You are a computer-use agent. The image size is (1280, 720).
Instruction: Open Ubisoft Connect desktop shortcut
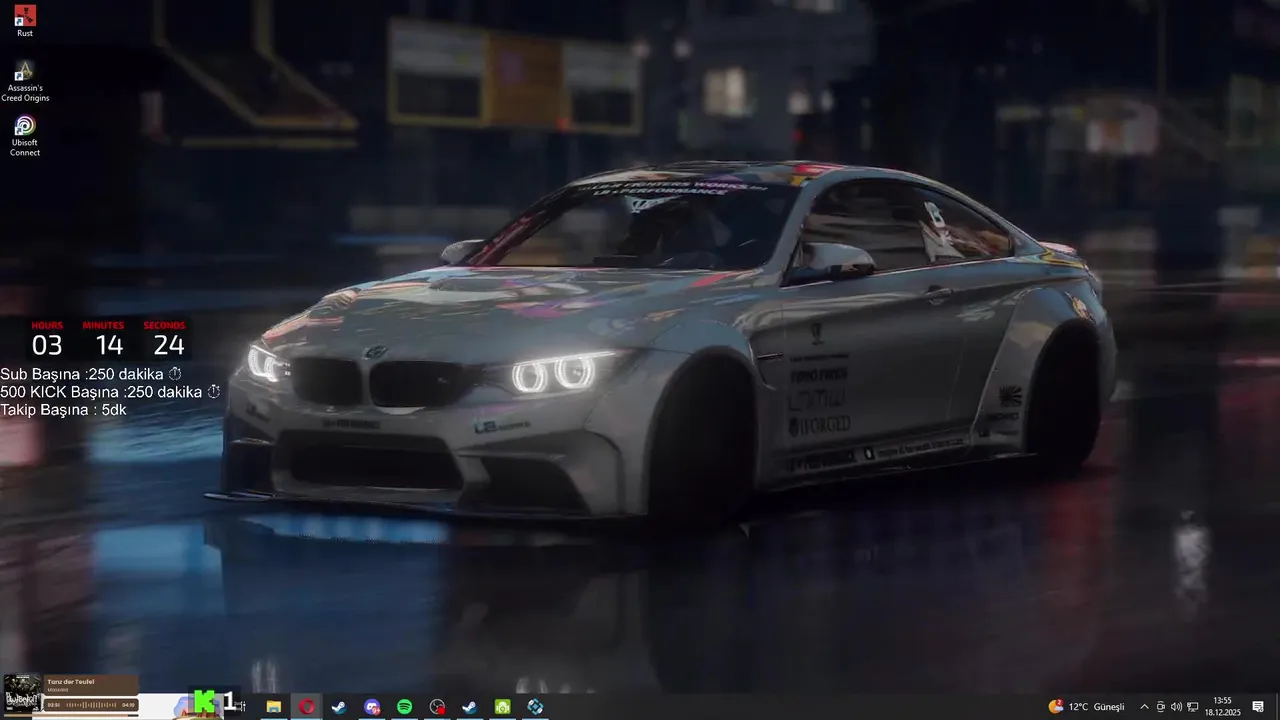click(x=25, y=136)
